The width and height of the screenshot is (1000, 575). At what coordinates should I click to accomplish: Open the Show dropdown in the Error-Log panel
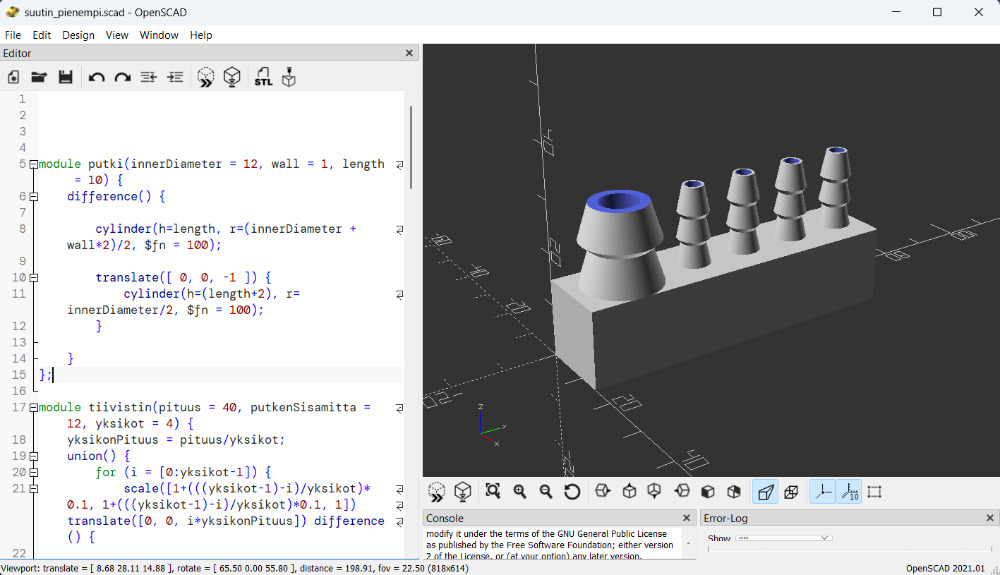(783, 538)
